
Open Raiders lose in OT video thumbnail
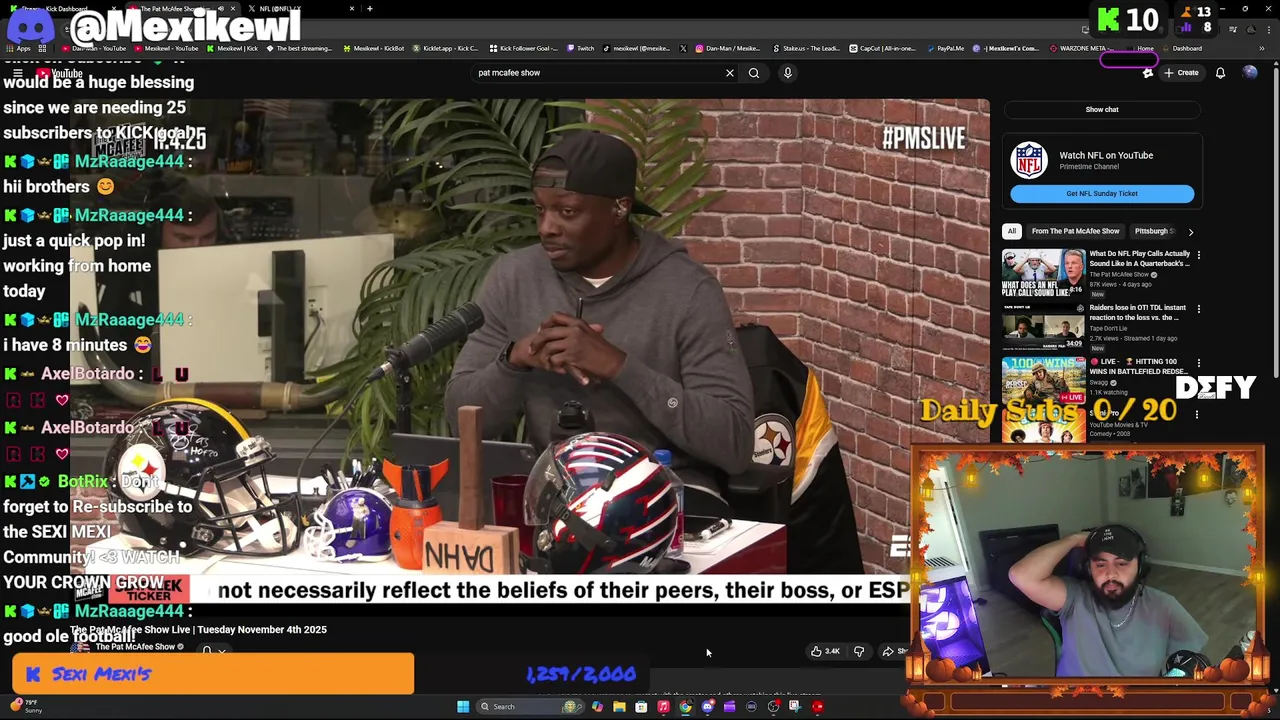click(x=1043, y=327)
